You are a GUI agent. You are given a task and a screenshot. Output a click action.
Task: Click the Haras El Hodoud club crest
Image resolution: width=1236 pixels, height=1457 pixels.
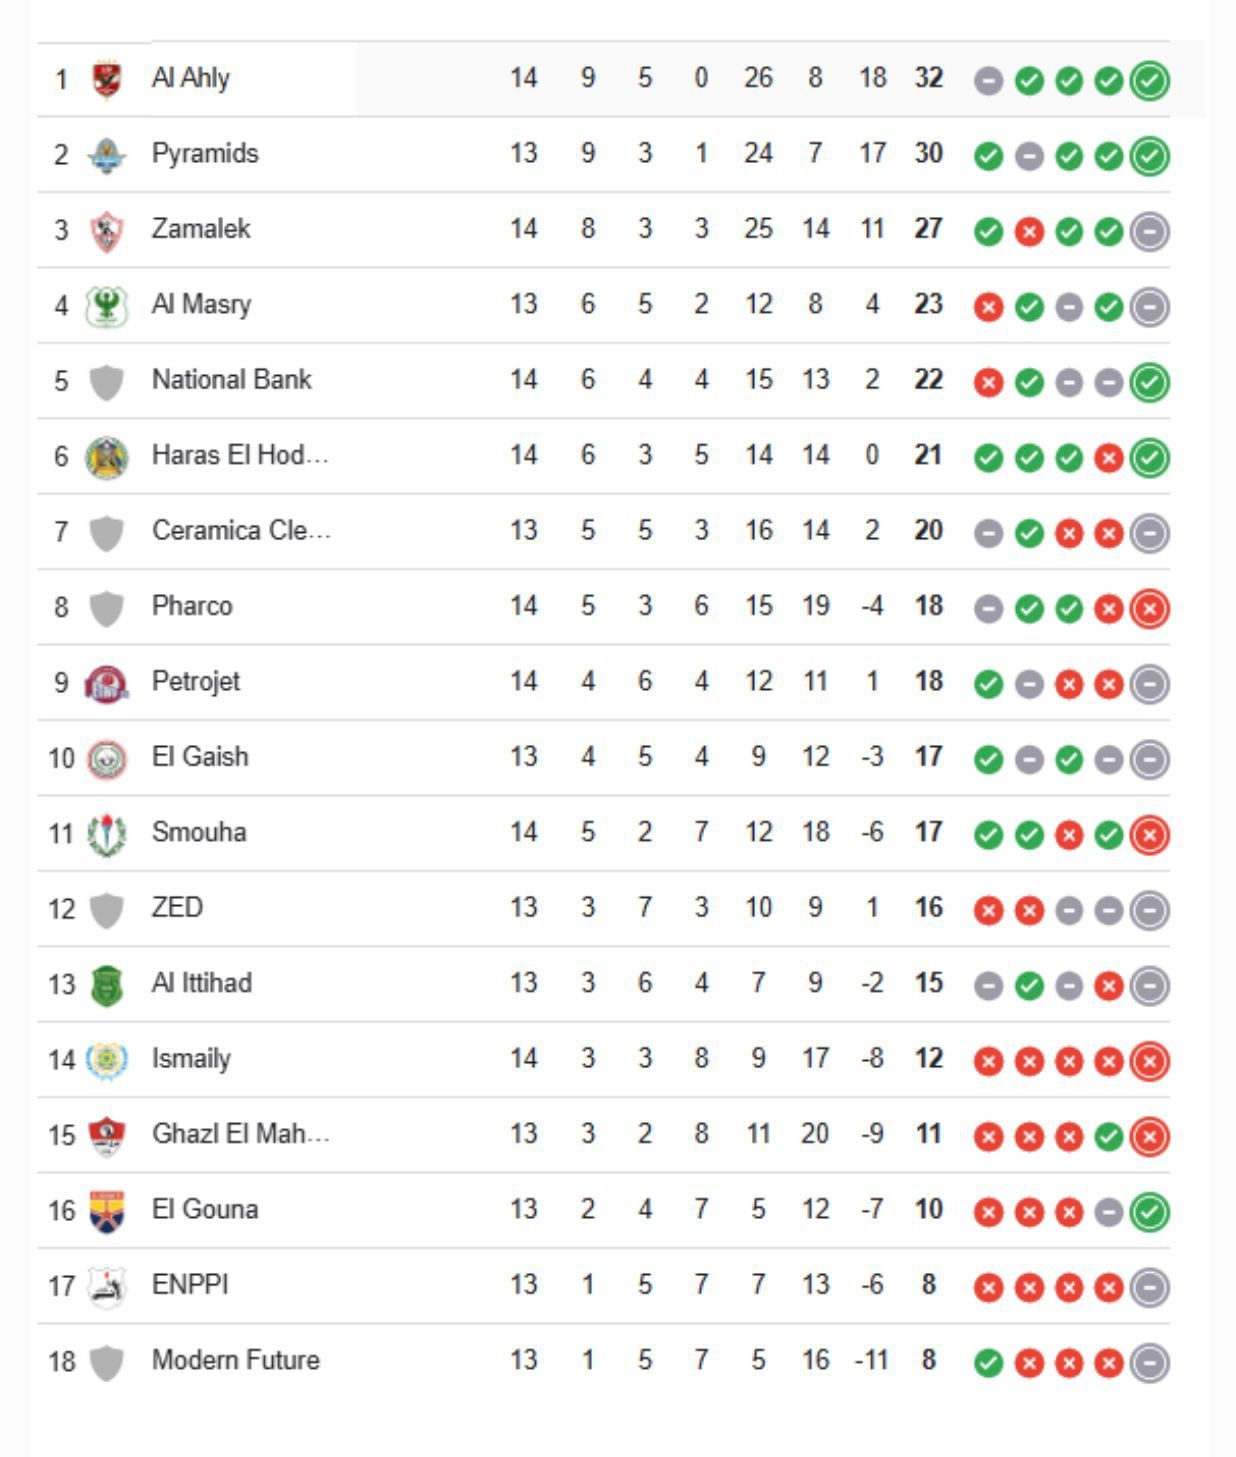coord(106,457)
